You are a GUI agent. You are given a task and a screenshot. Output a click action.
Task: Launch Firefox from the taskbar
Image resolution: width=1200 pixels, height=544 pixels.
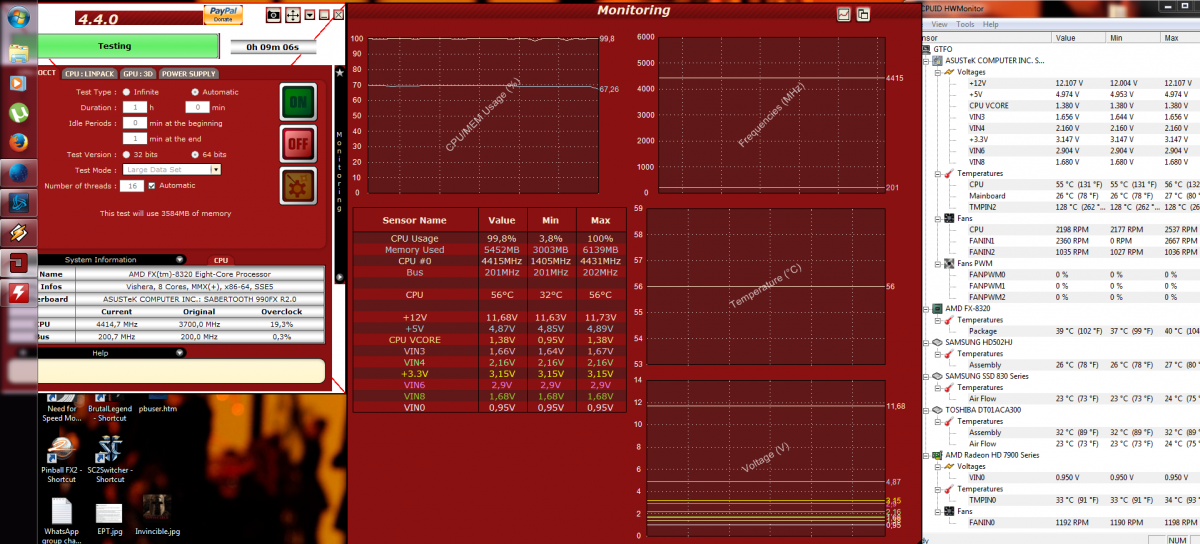coord(18,142)
